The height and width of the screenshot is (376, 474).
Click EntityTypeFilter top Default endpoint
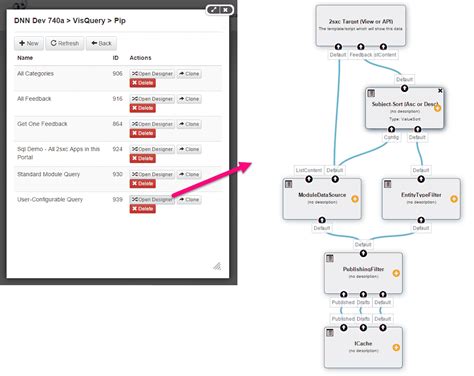421,179
